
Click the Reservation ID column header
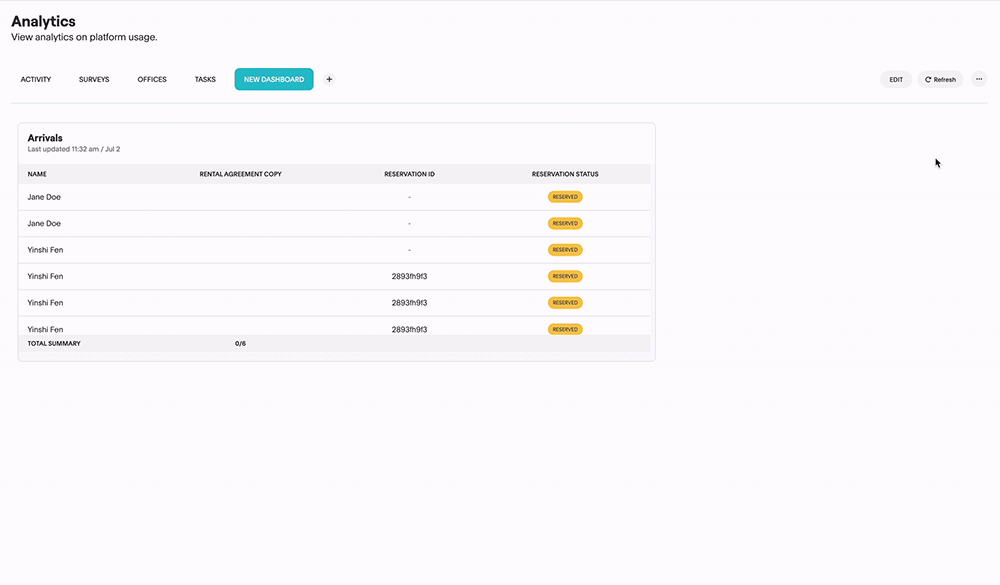(409, 174)
